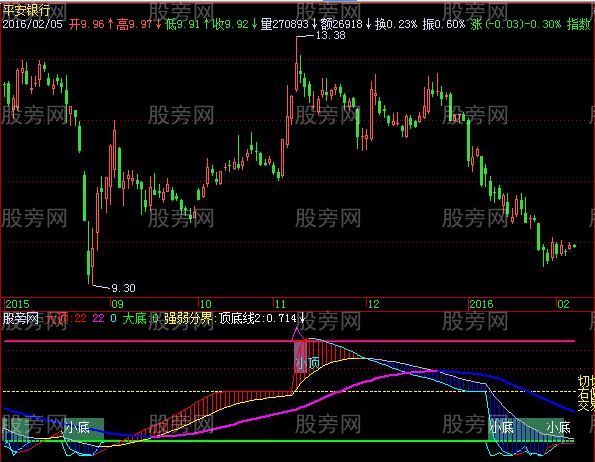Select the 12 month marker on timeline

(373, 304)
